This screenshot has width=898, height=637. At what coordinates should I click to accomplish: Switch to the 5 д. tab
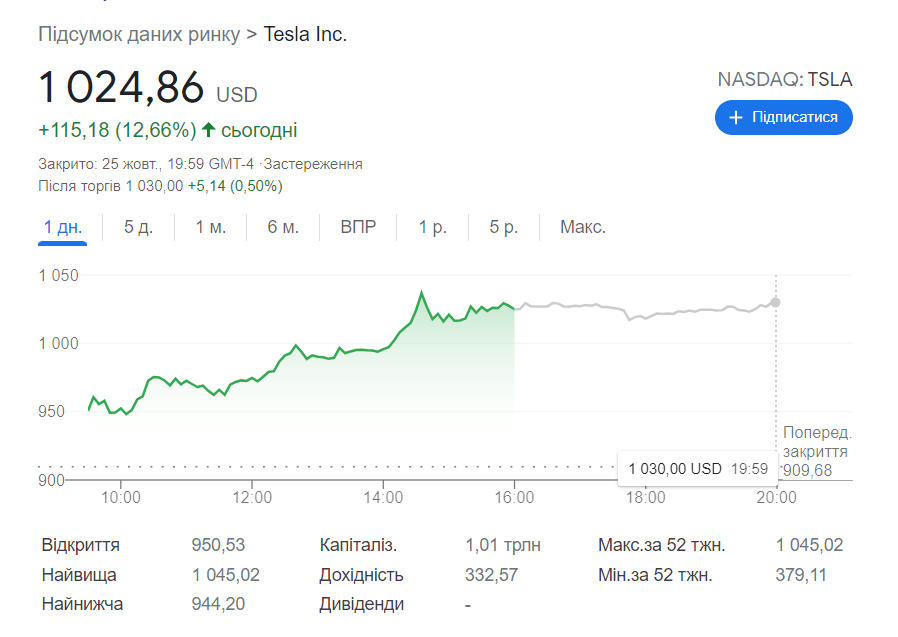click(x=138, y=227)
